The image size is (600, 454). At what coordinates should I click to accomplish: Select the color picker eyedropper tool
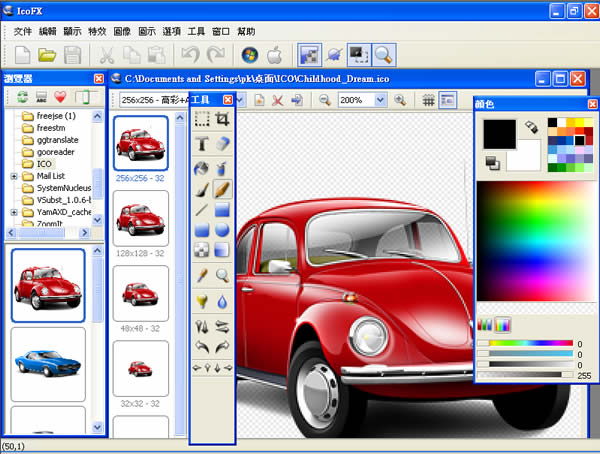coord(201,275)
